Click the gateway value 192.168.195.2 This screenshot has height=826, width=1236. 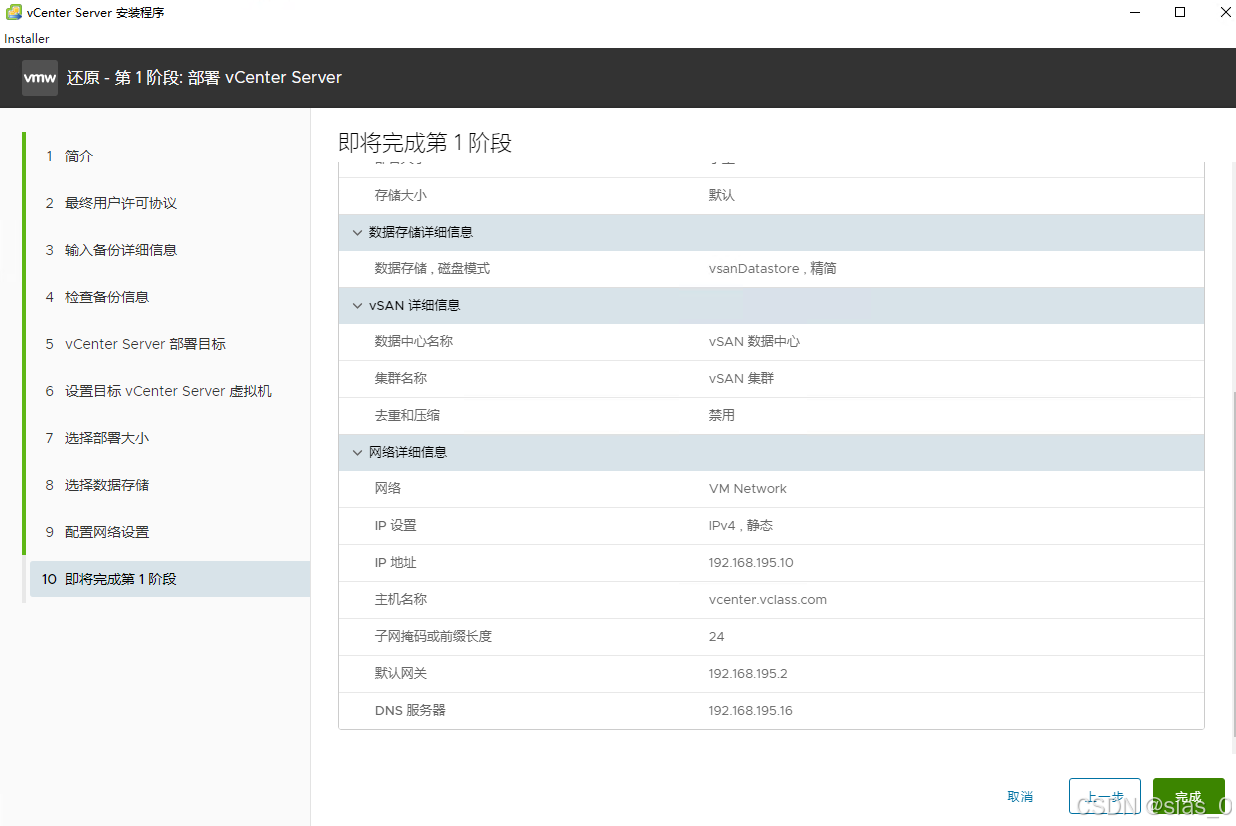click(x=747, y=674)
